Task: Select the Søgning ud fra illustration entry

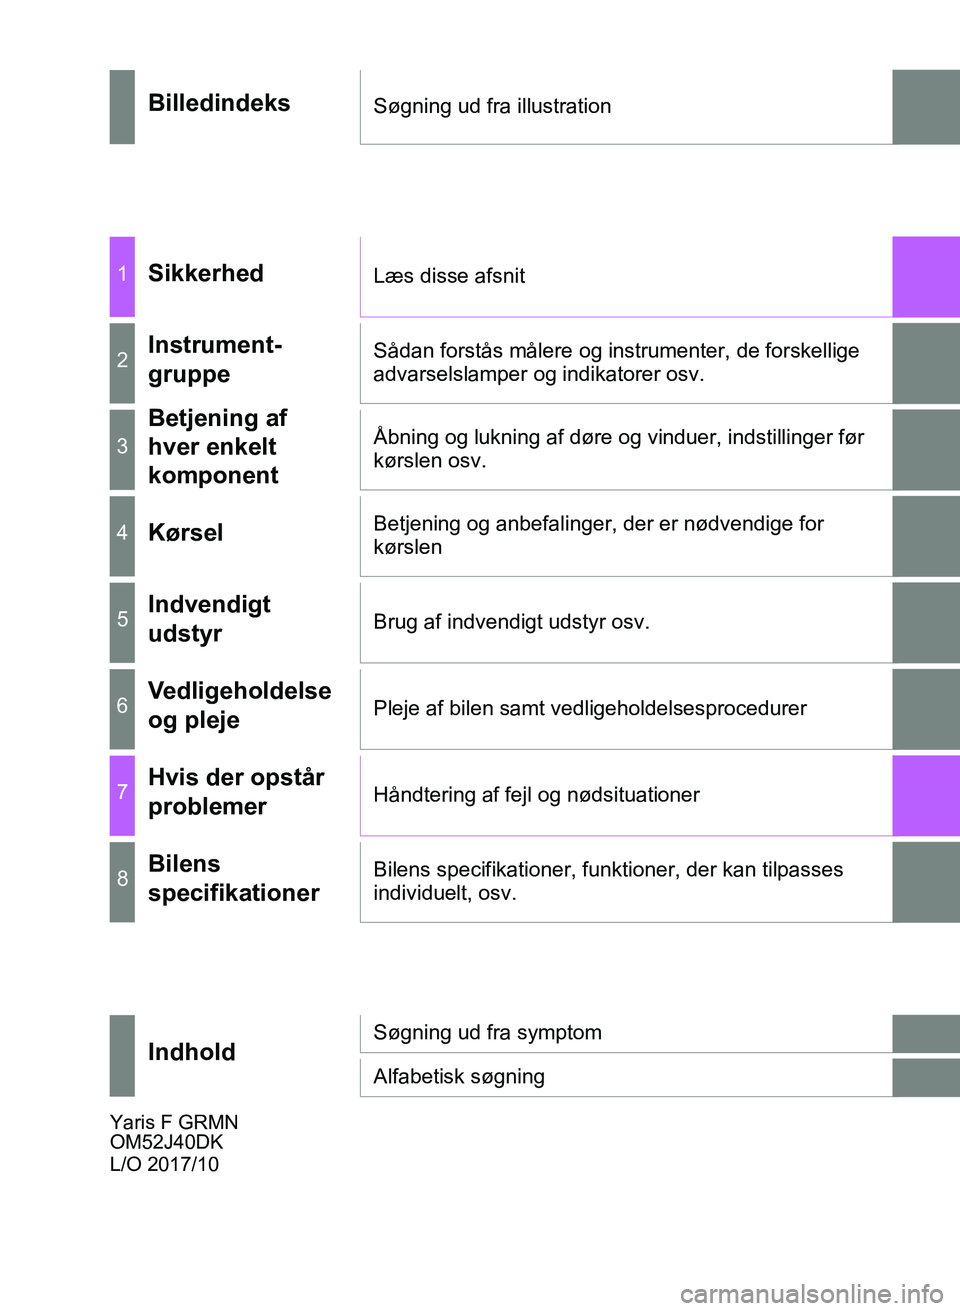Action: (x=492, y=106)
